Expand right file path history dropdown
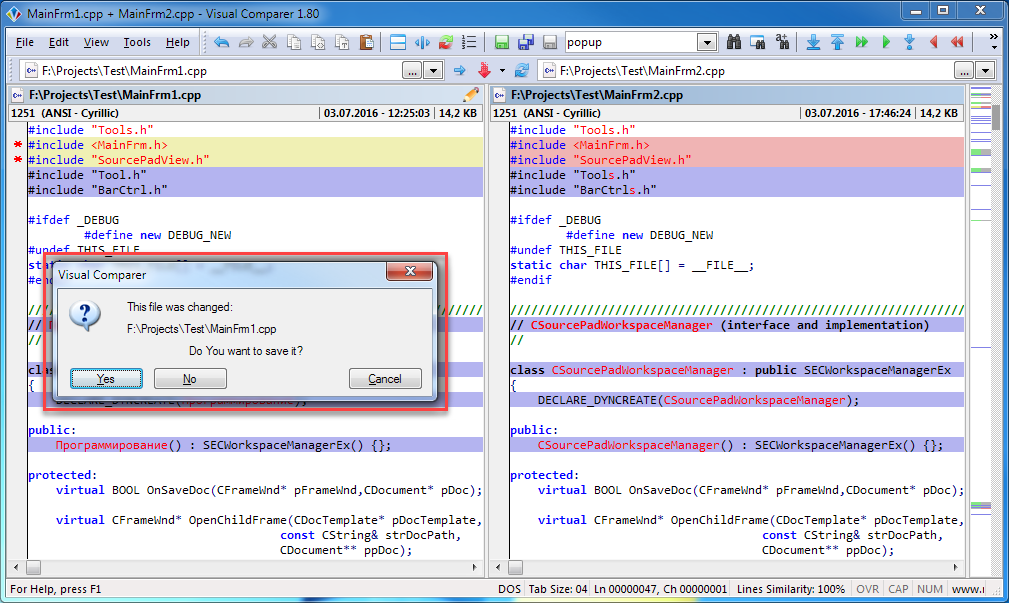1009x603 pixels. (x=985, y=71)
